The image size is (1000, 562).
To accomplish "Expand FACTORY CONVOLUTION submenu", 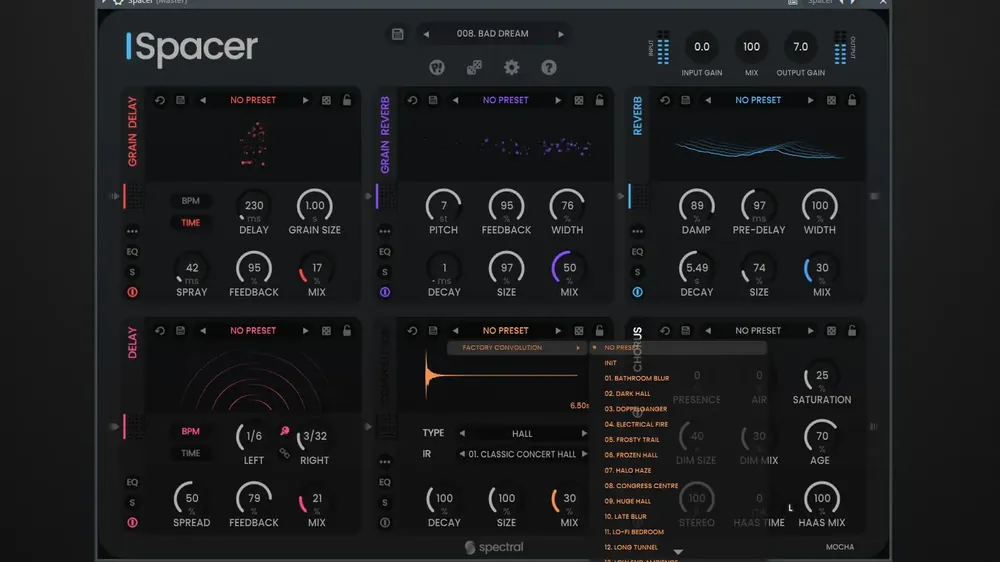I will pos(515,348).
